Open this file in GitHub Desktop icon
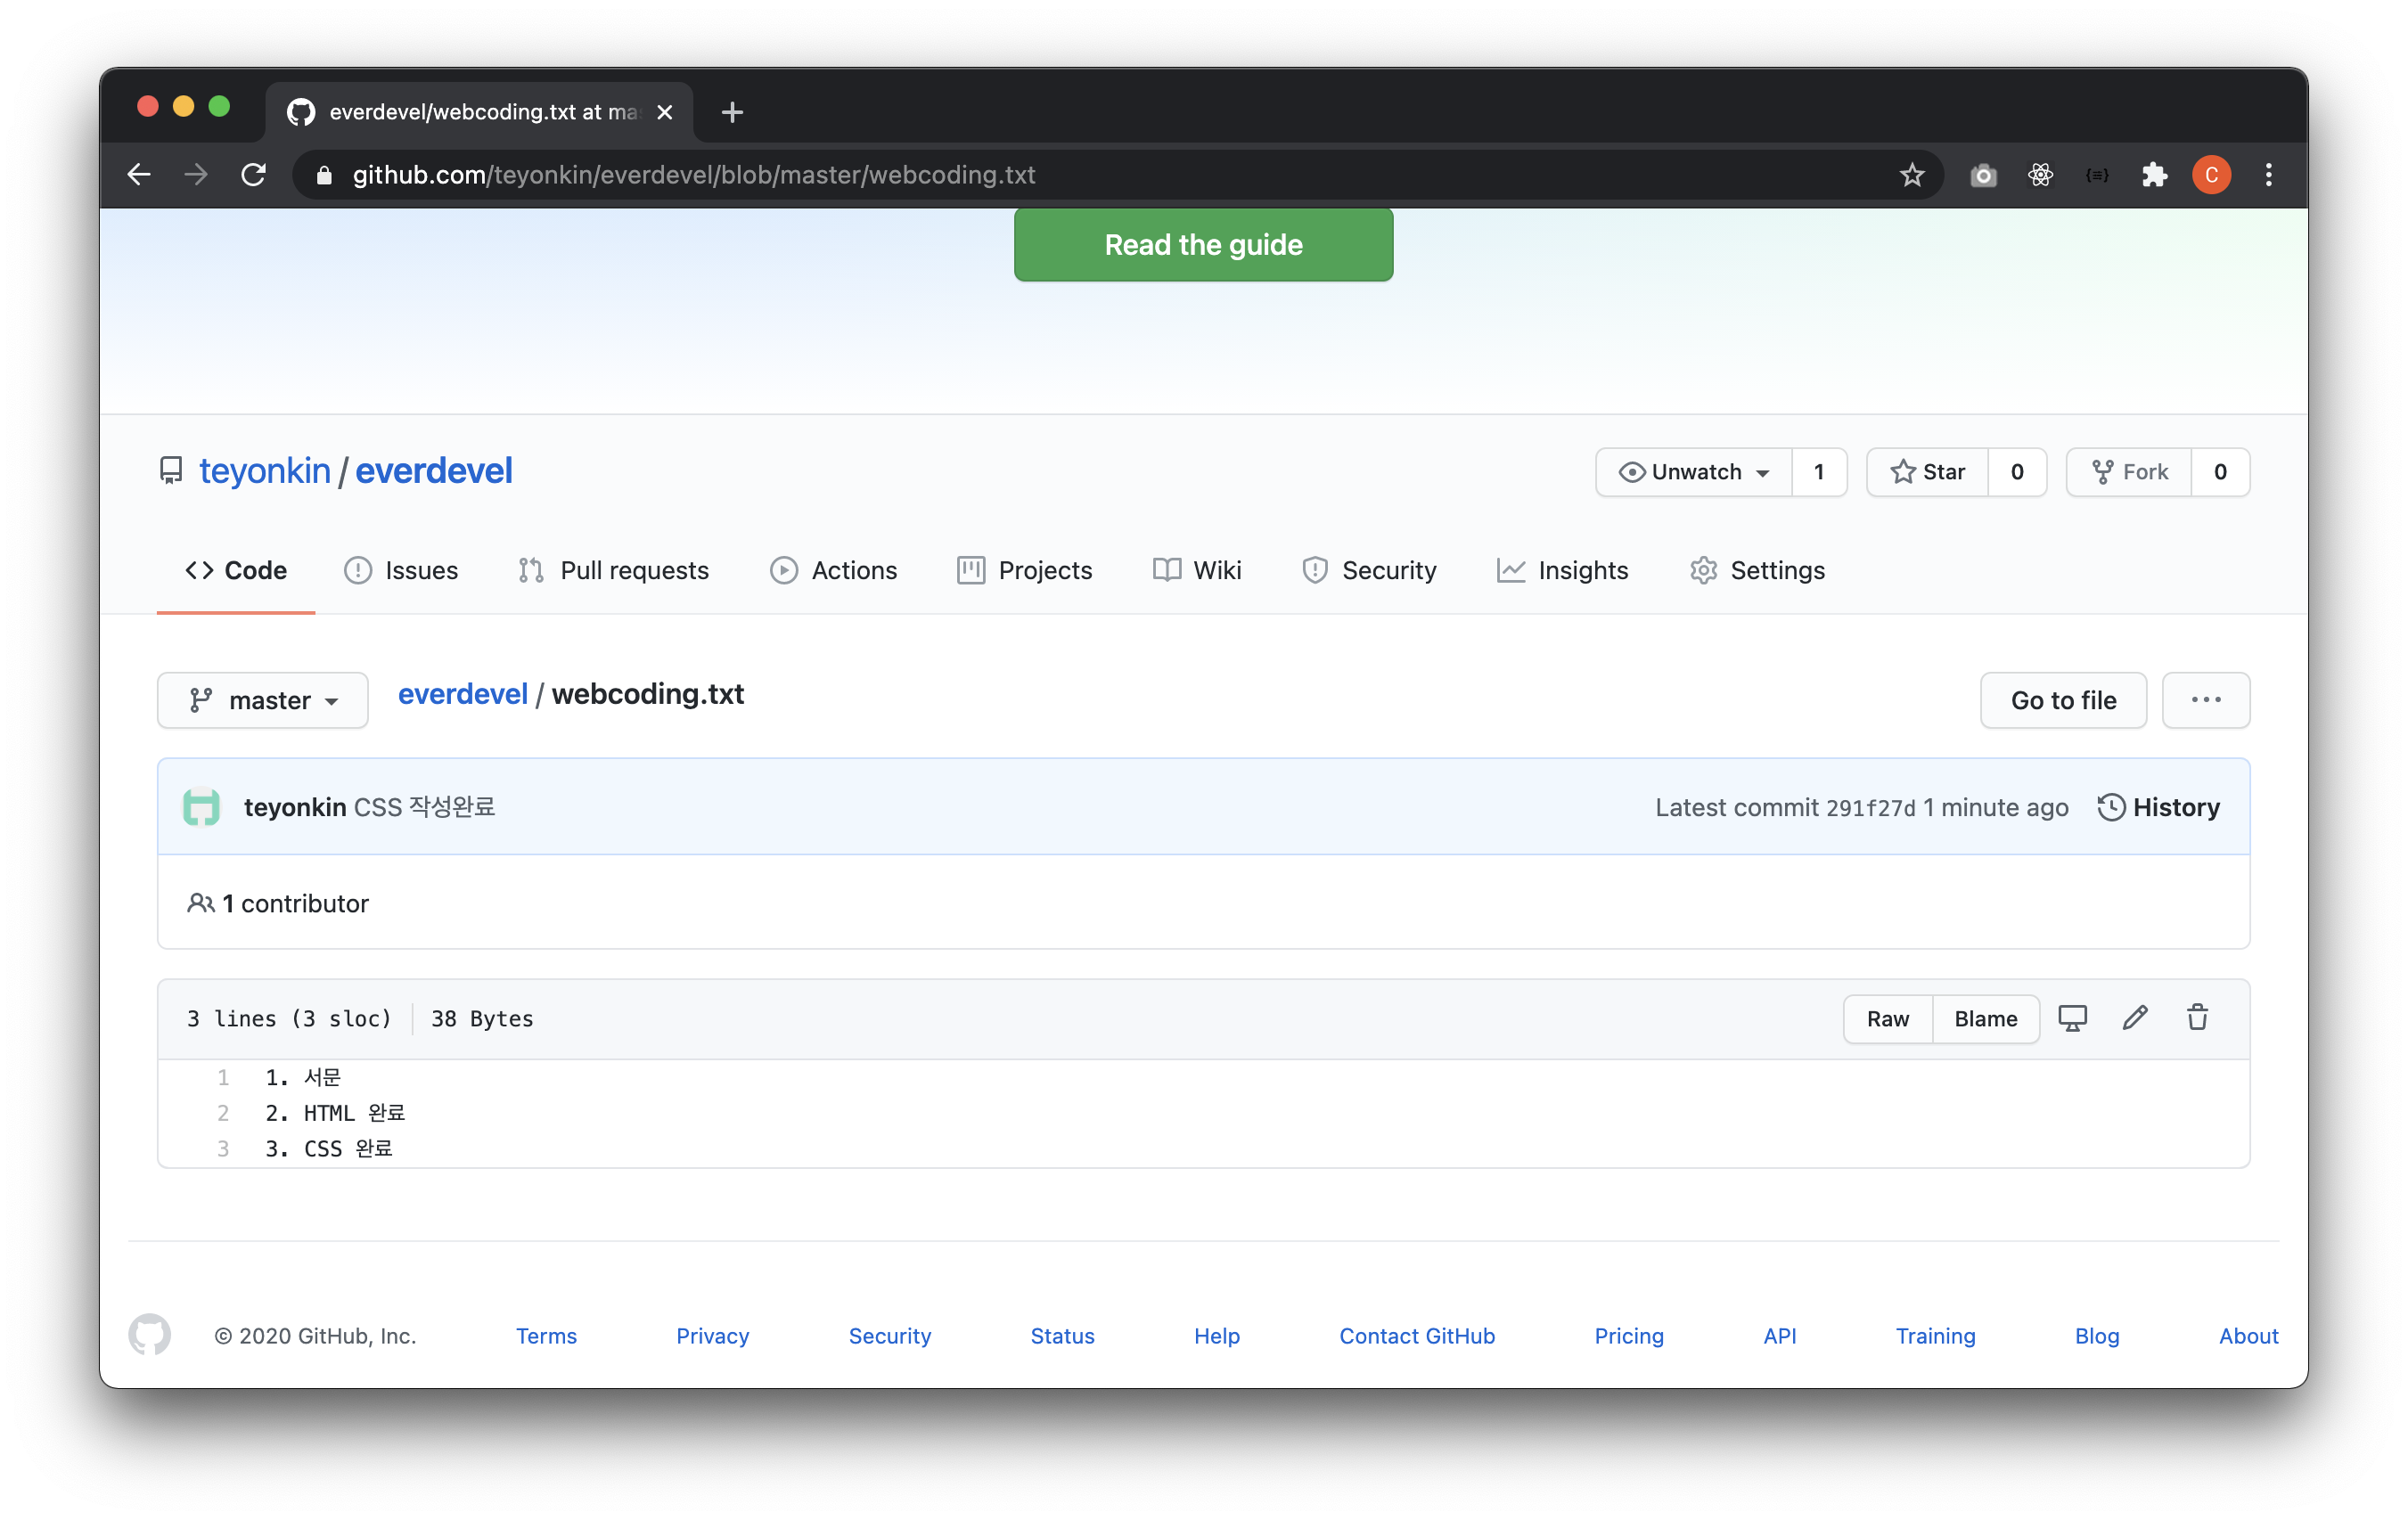This screenshot has height=1520, width=2408. [2073, 1018]
